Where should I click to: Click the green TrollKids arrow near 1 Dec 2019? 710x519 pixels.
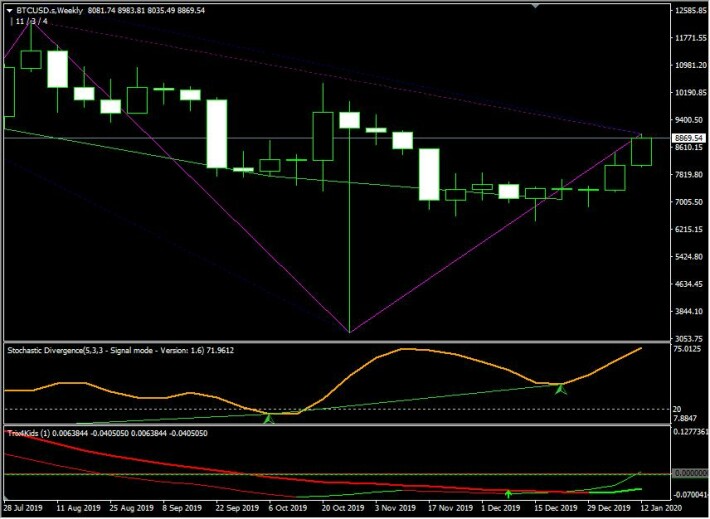pos(508,494)
